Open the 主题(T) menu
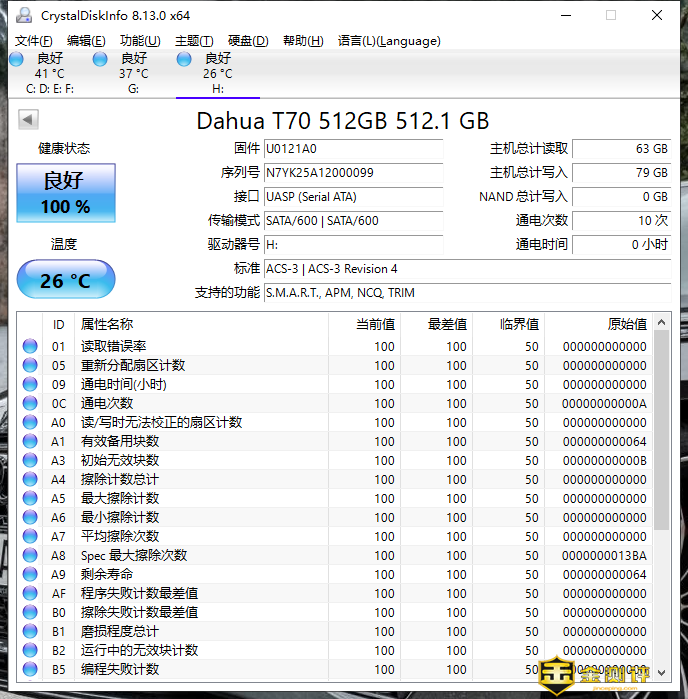 (194, 41)
